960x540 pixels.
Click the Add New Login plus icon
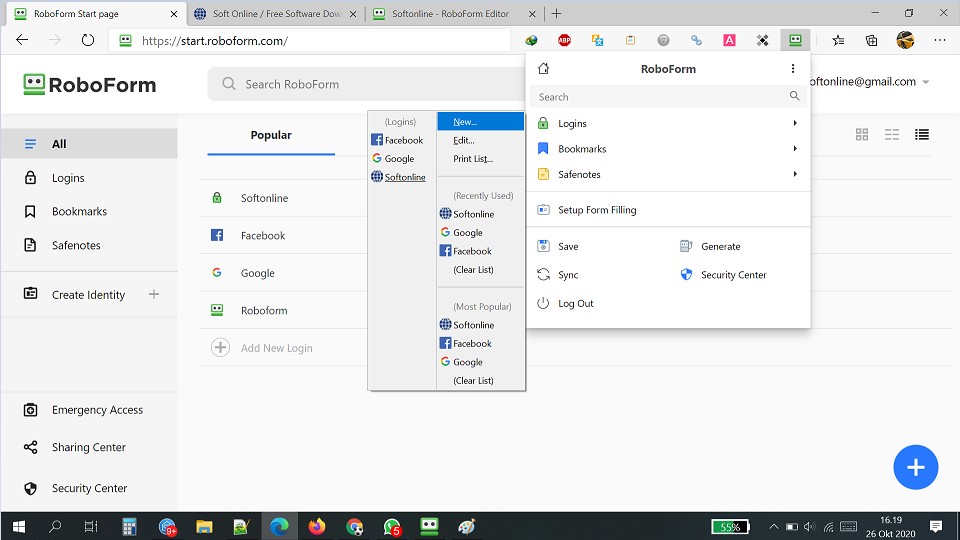(x=220, y=348)
